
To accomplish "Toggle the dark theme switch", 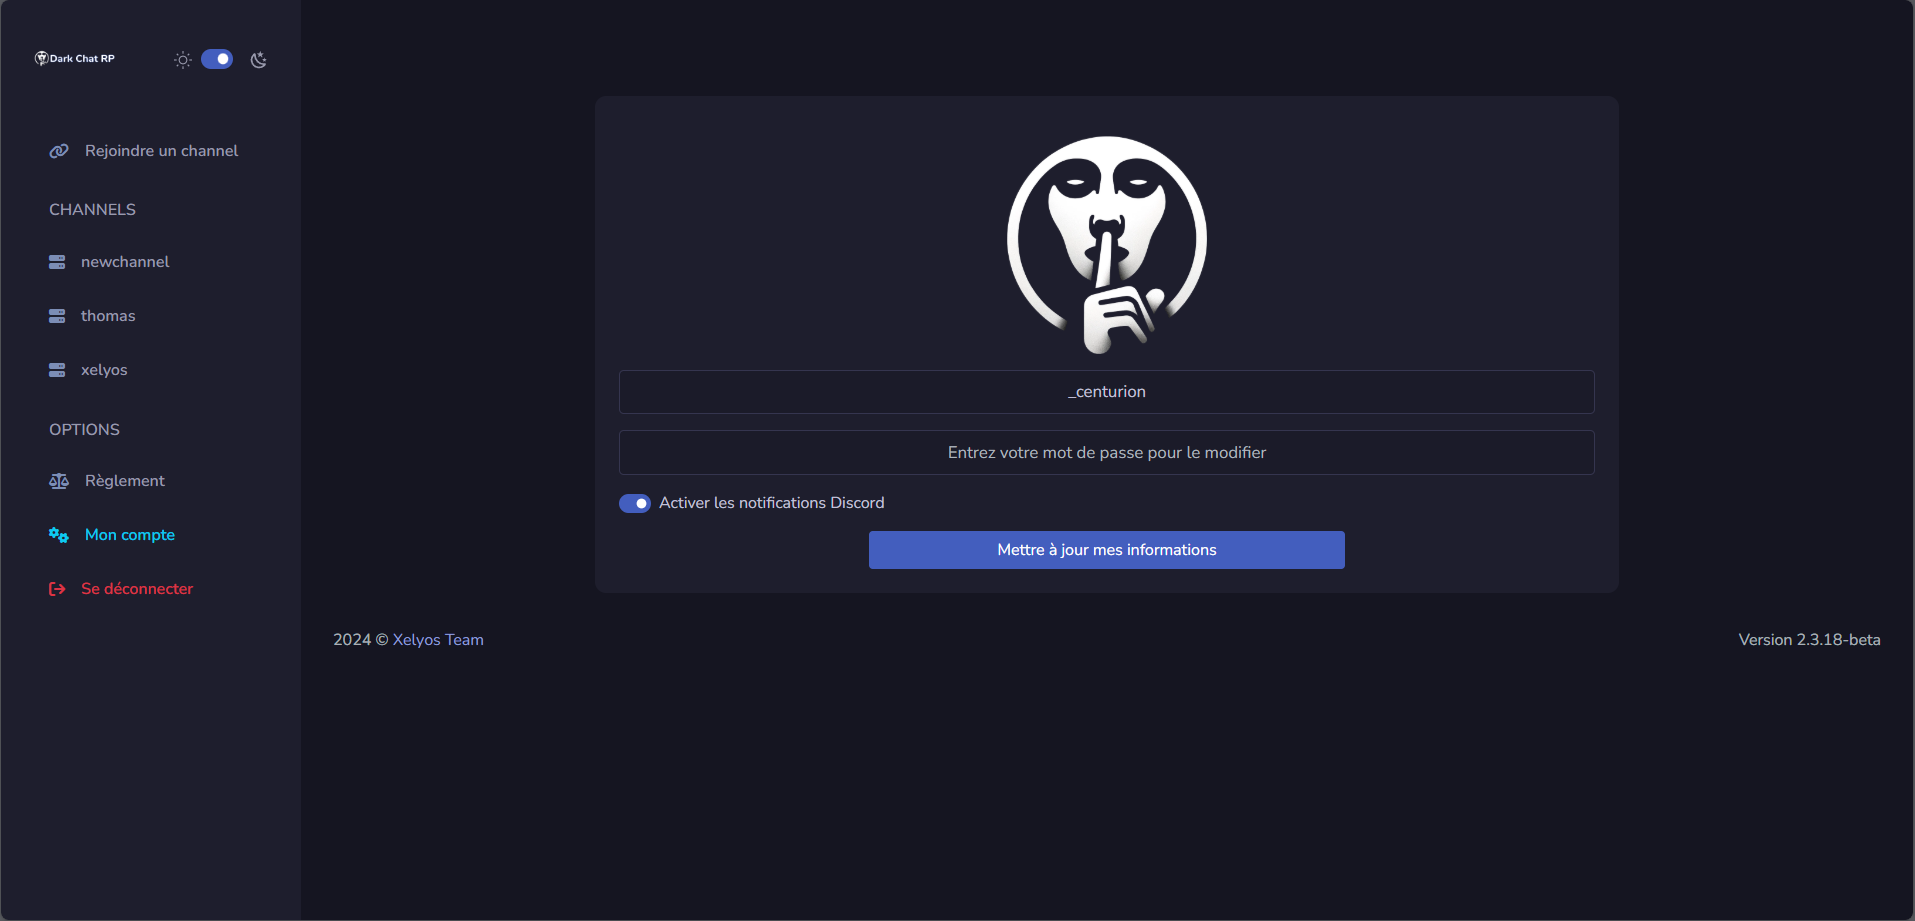I will (x=217, y=59).
